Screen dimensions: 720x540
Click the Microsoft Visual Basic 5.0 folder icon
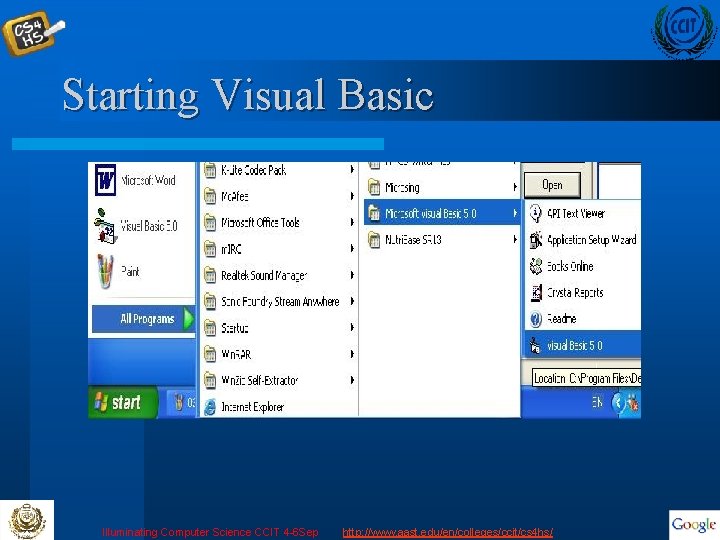click(x=374, y=213)
